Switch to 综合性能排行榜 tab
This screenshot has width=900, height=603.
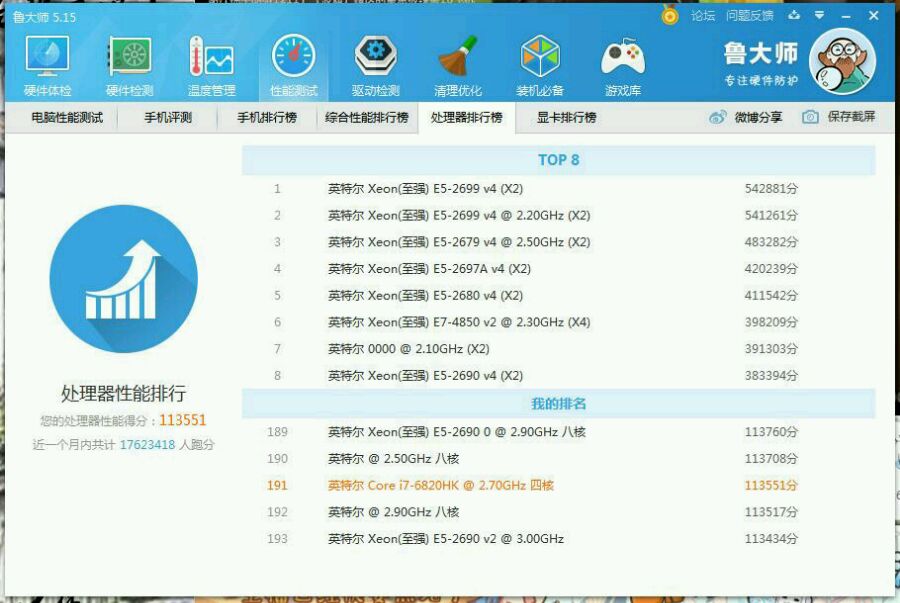pos(367,118)
